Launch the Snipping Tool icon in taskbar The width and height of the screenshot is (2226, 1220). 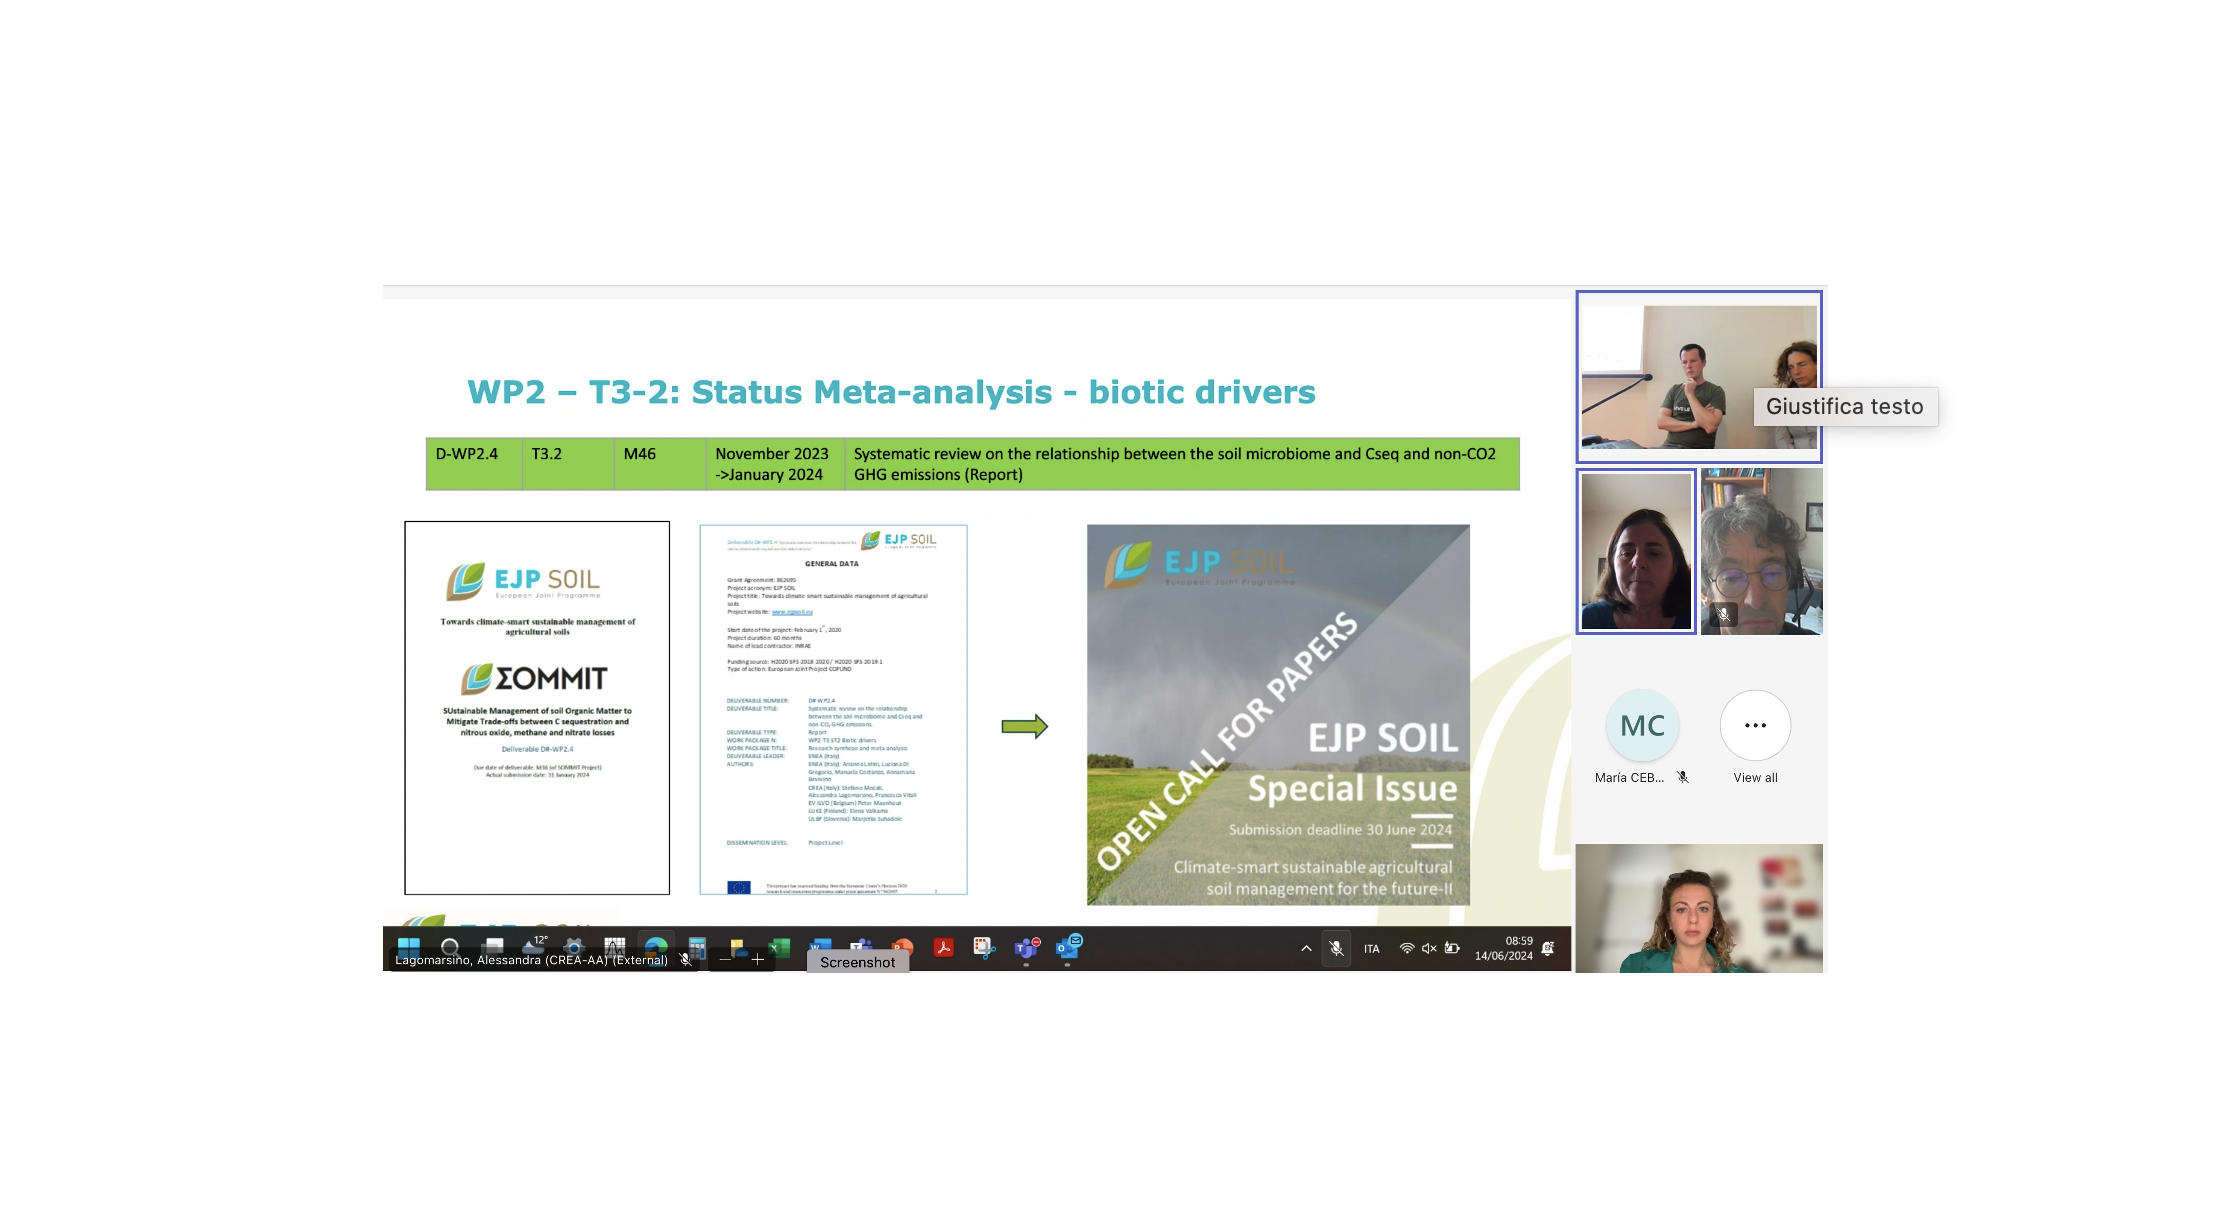click(984, 946)
